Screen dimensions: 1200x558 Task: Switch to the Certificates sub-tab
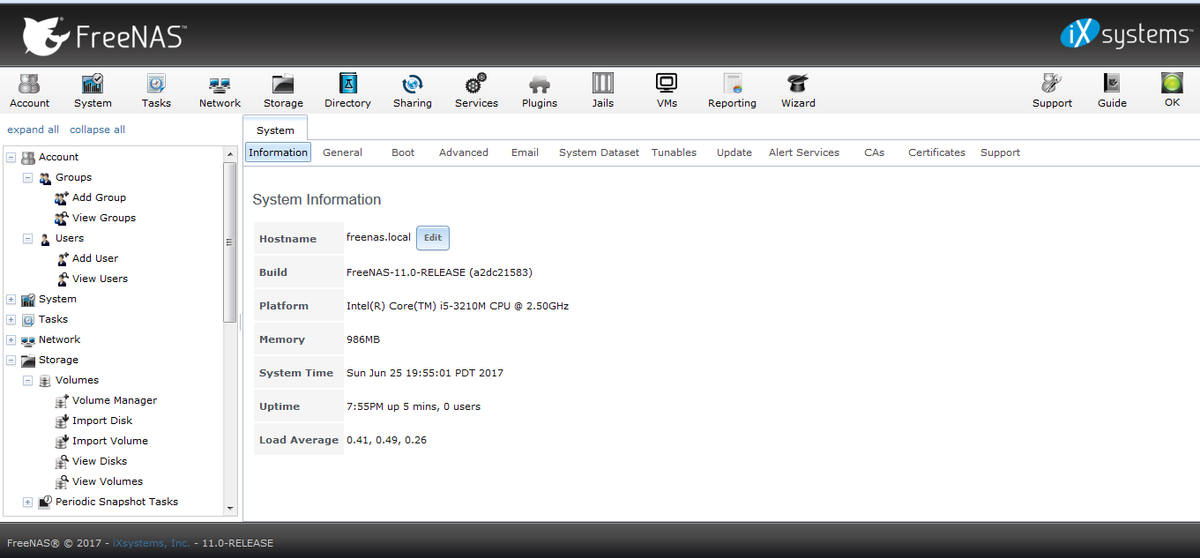tap(937, 152)
